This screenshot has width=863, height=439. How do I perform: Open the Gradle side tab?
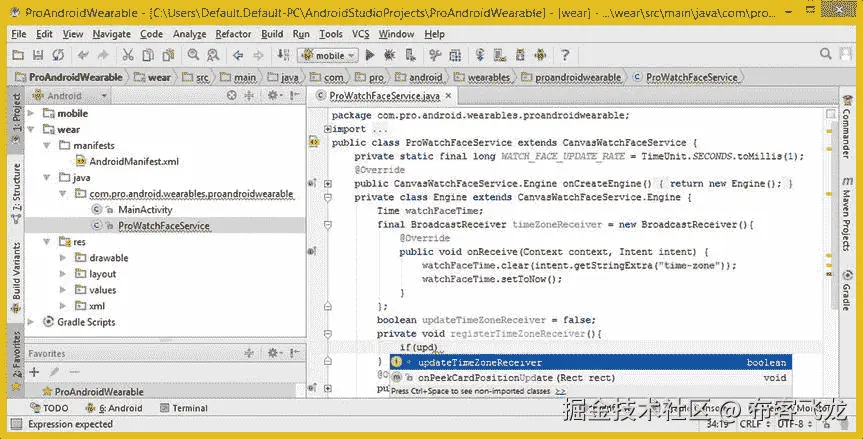point(846,292)
